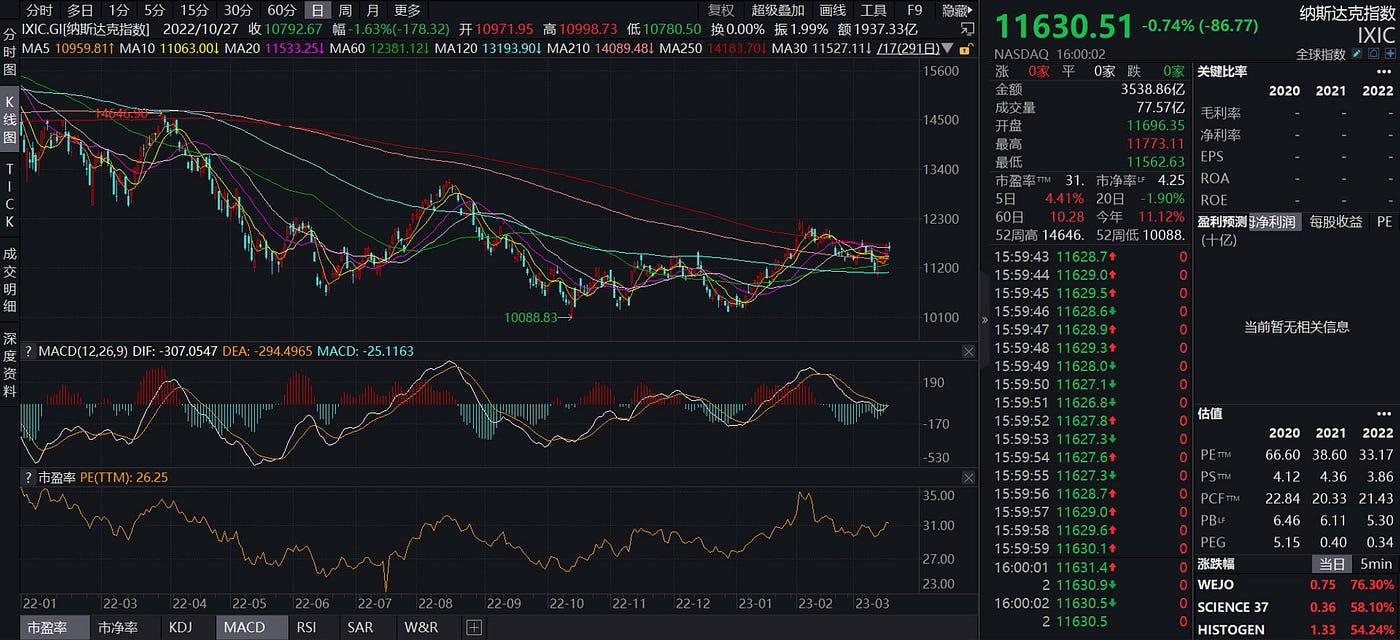1400x640 pixels.
Task: Open the 超级叠加 overlay menu
Action: click(x=777, y=10)
